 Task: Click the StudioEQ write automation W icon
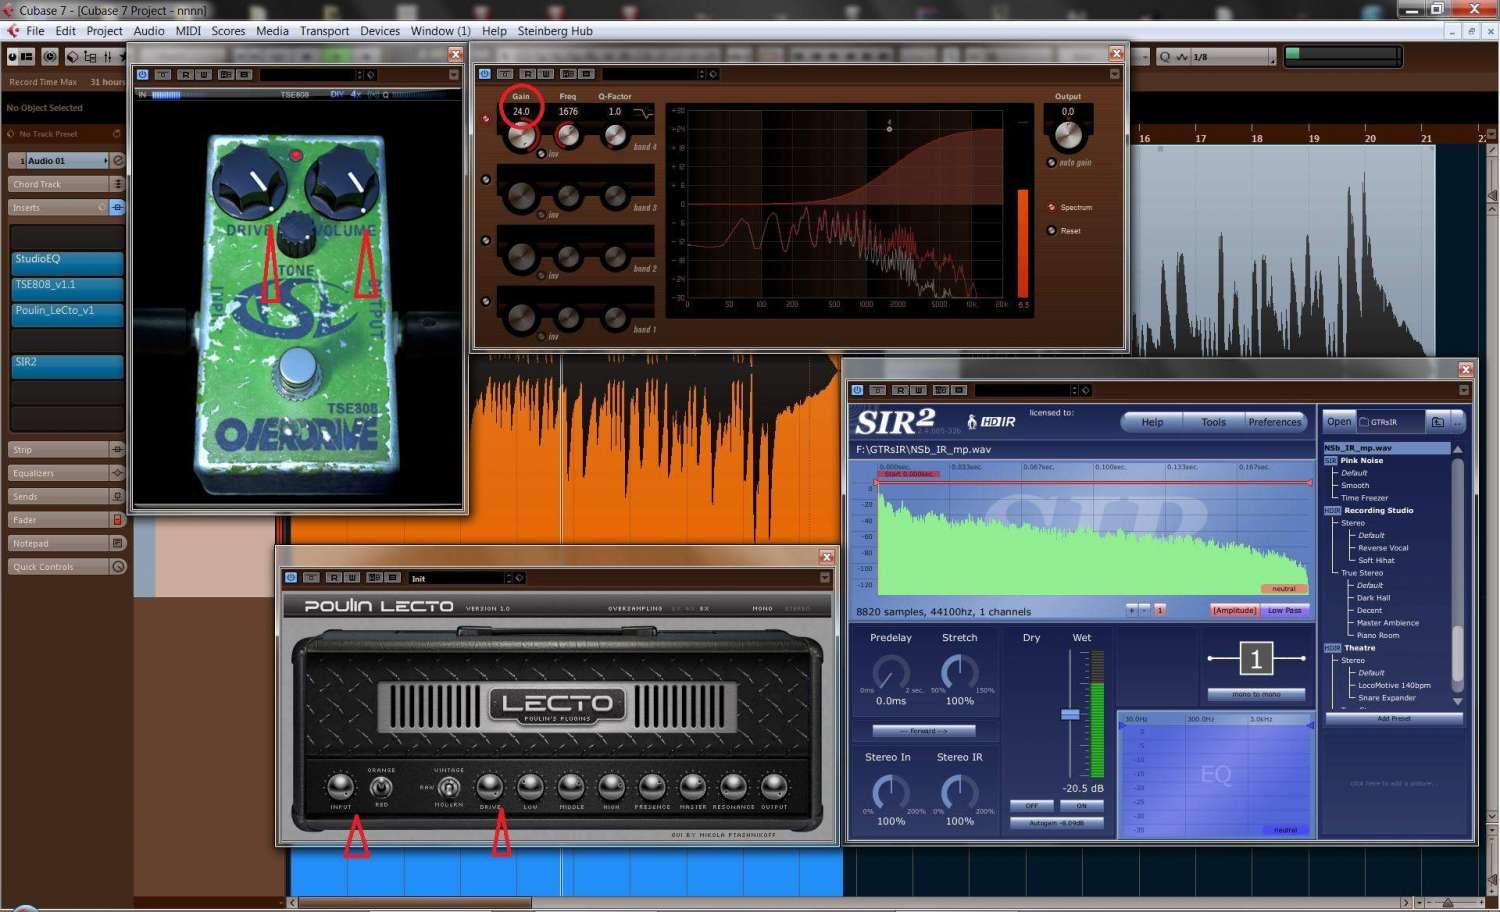[x=546, y=74]
